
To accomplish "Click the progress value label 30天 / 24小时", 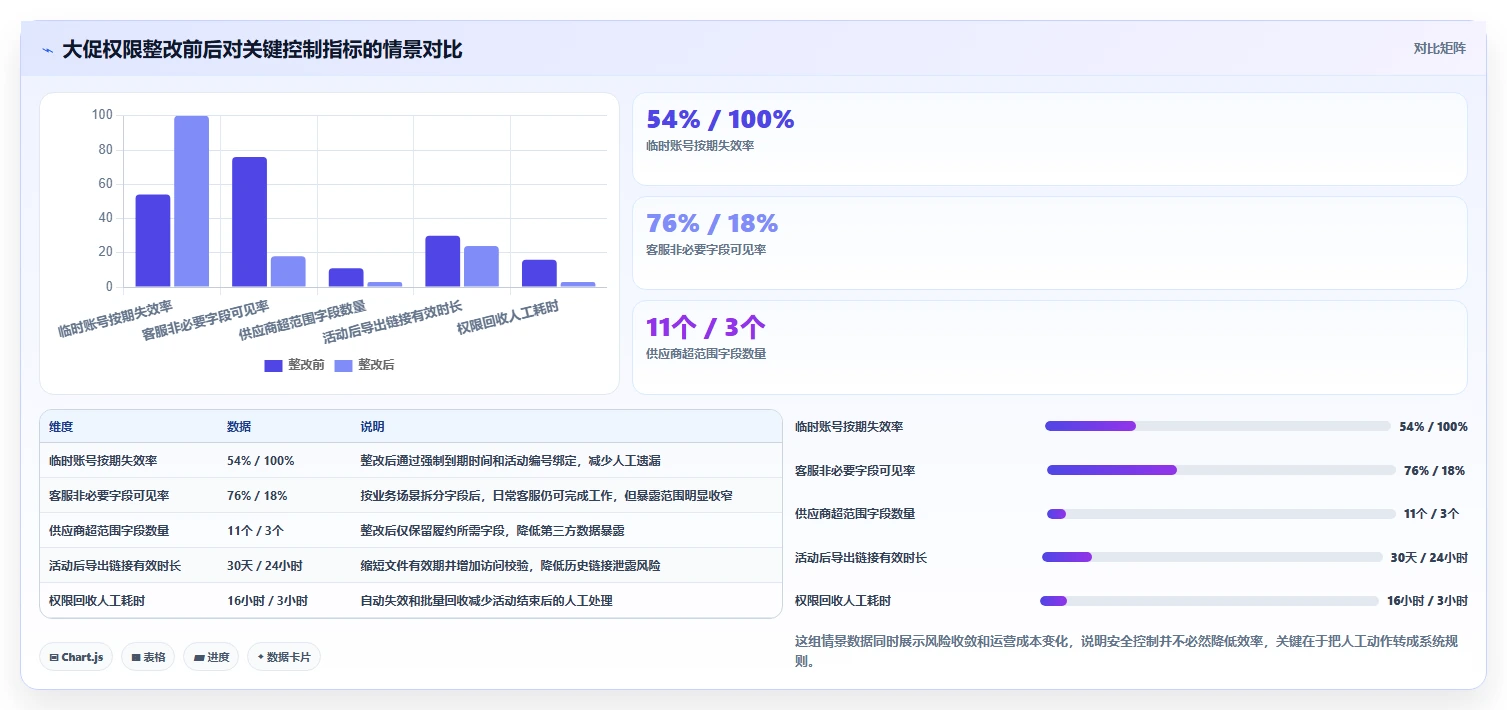I will point(1429,557).
